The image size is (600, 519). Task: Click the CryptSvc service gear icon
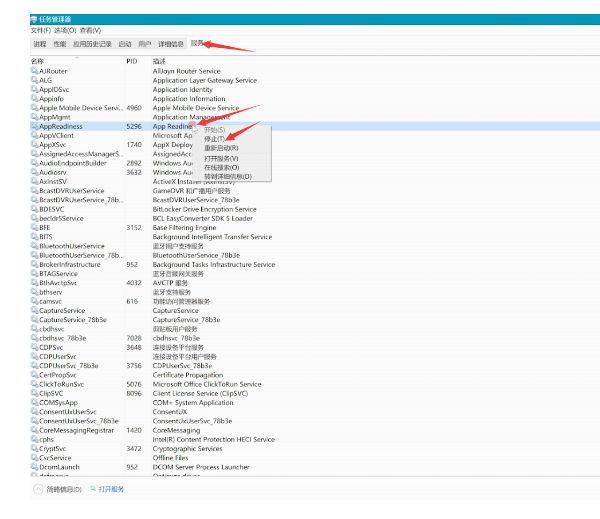tap(35, 449)
